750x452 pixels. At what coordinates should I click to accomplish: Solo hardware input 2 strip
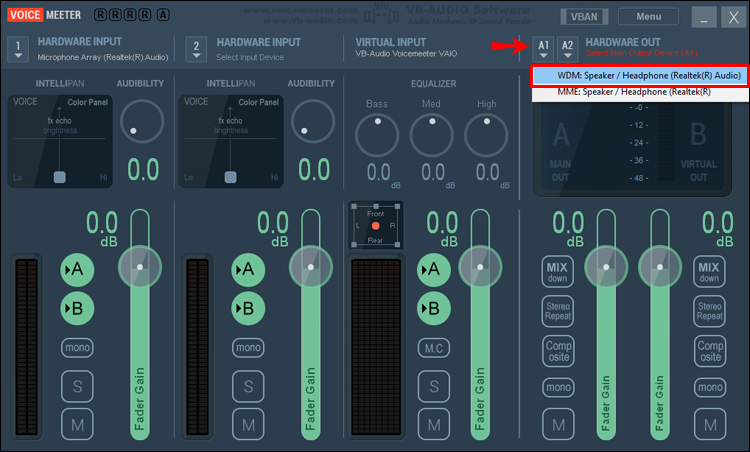tap(248, 386)
